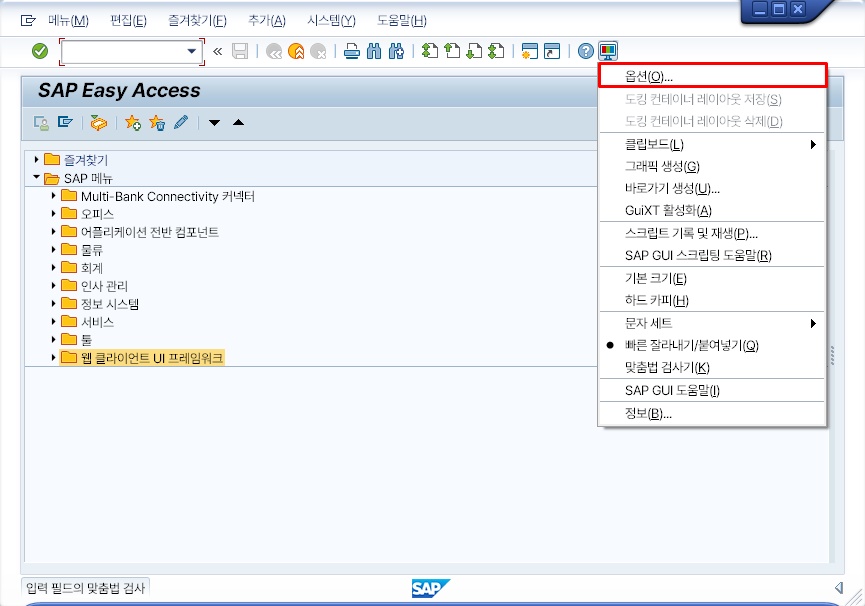Click the SAP Menu icon in Easy Access toolbar
The width and height of the screenshot is (865, 606).
click(65, 122)
